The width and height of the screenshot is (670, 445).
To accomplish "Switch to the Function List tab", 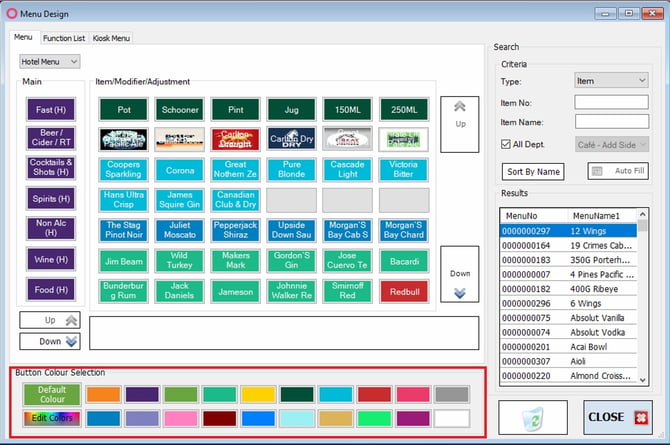I will click(64, 38).
